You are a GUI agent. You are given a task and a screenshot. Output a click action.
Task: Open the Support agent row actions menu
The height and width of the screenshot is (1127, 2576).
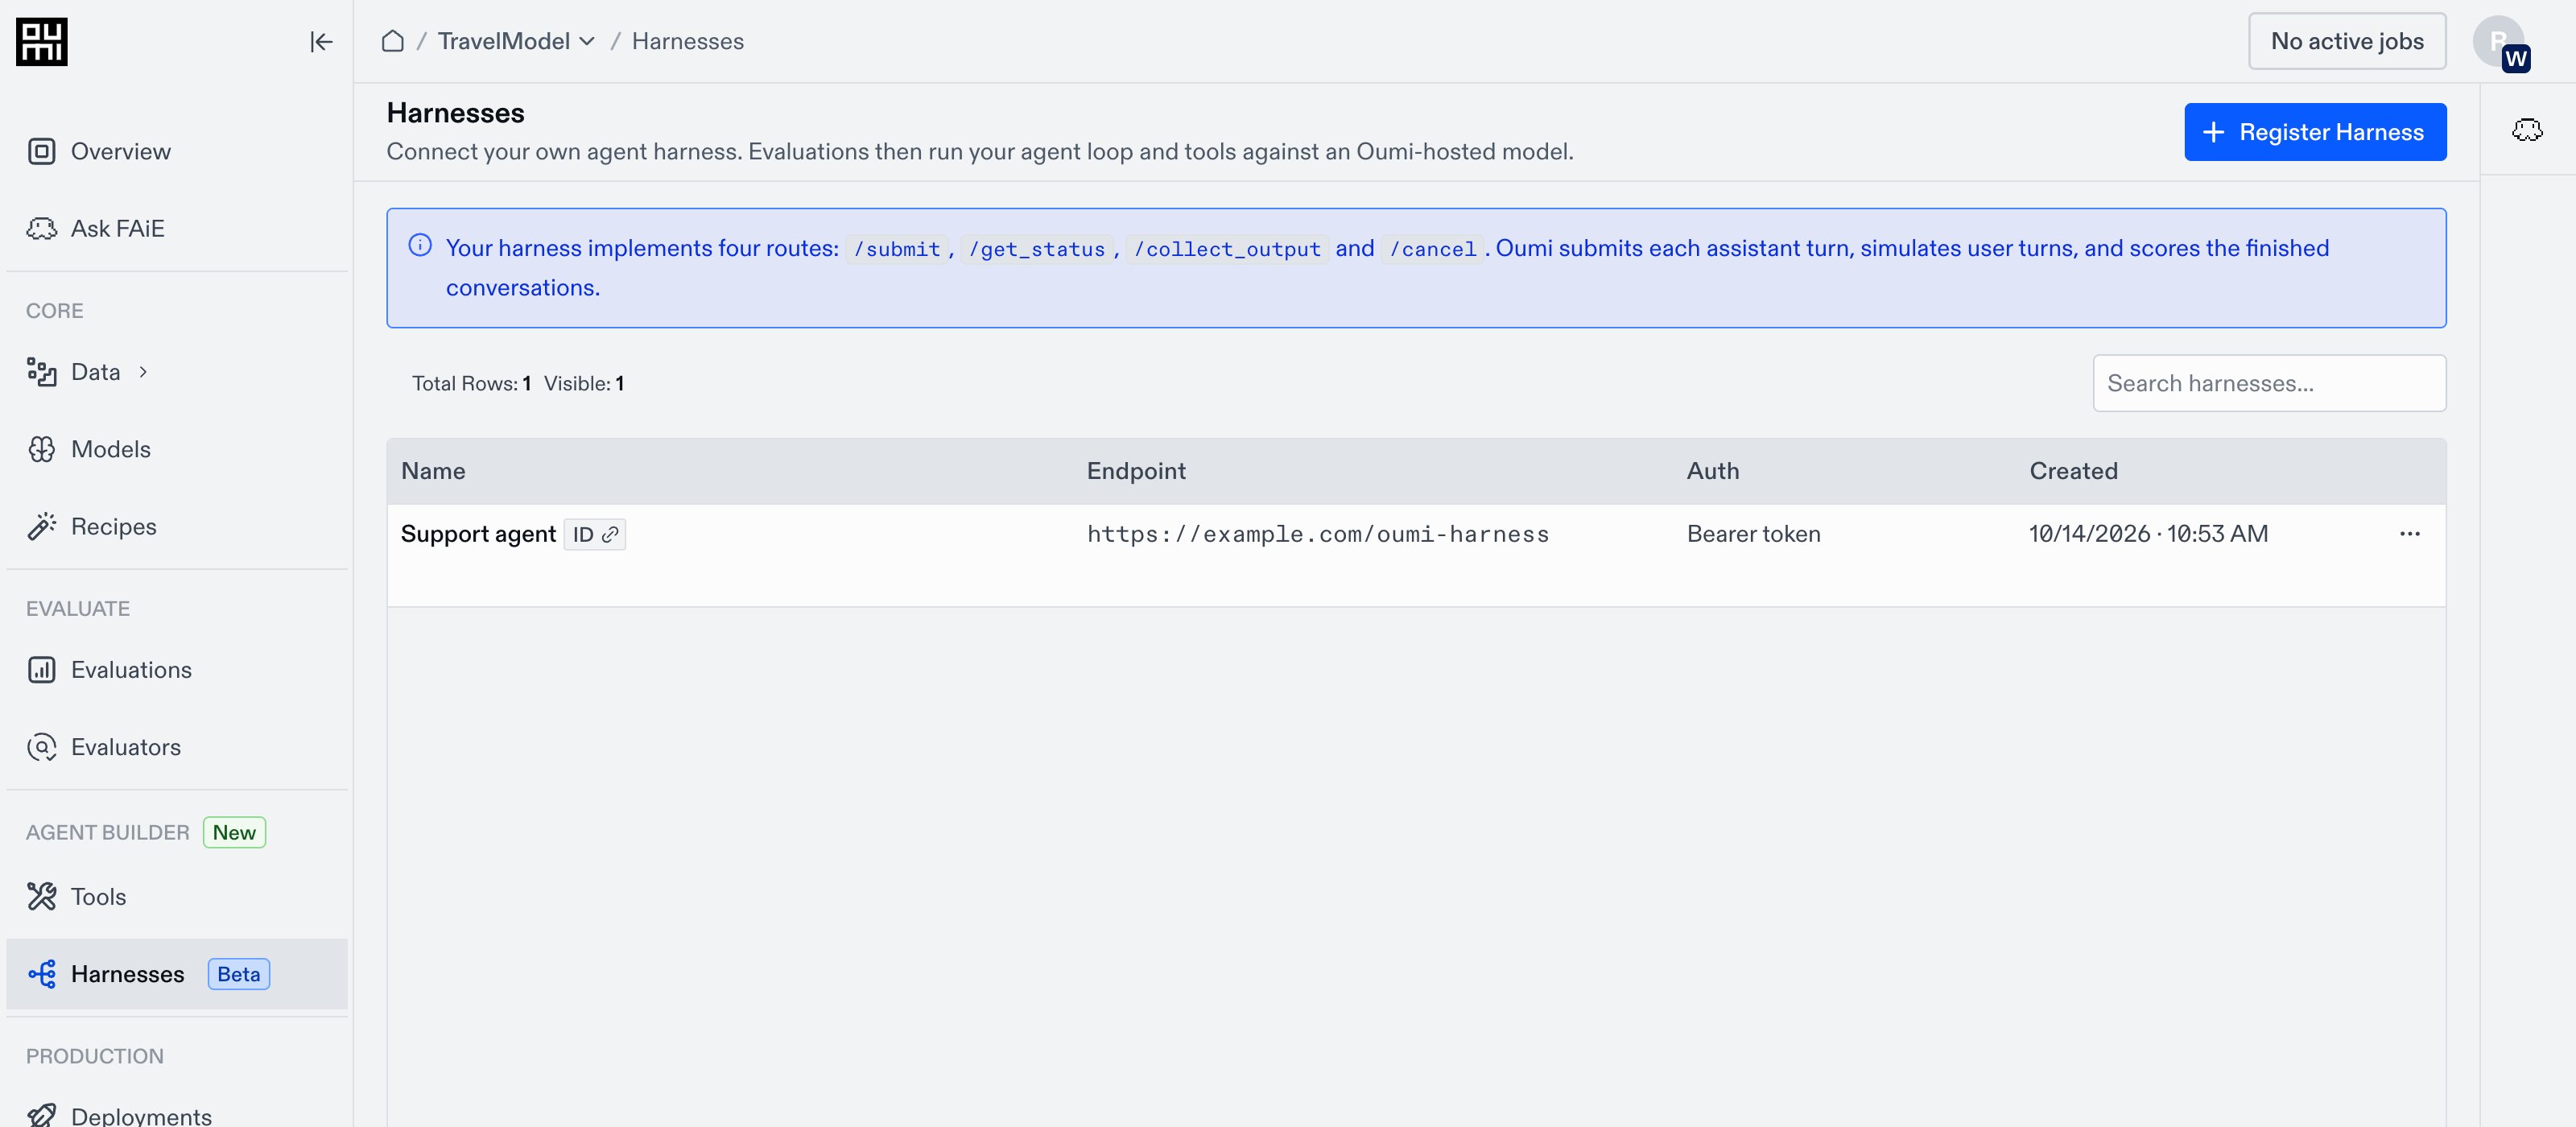(x=2409, y=534)
